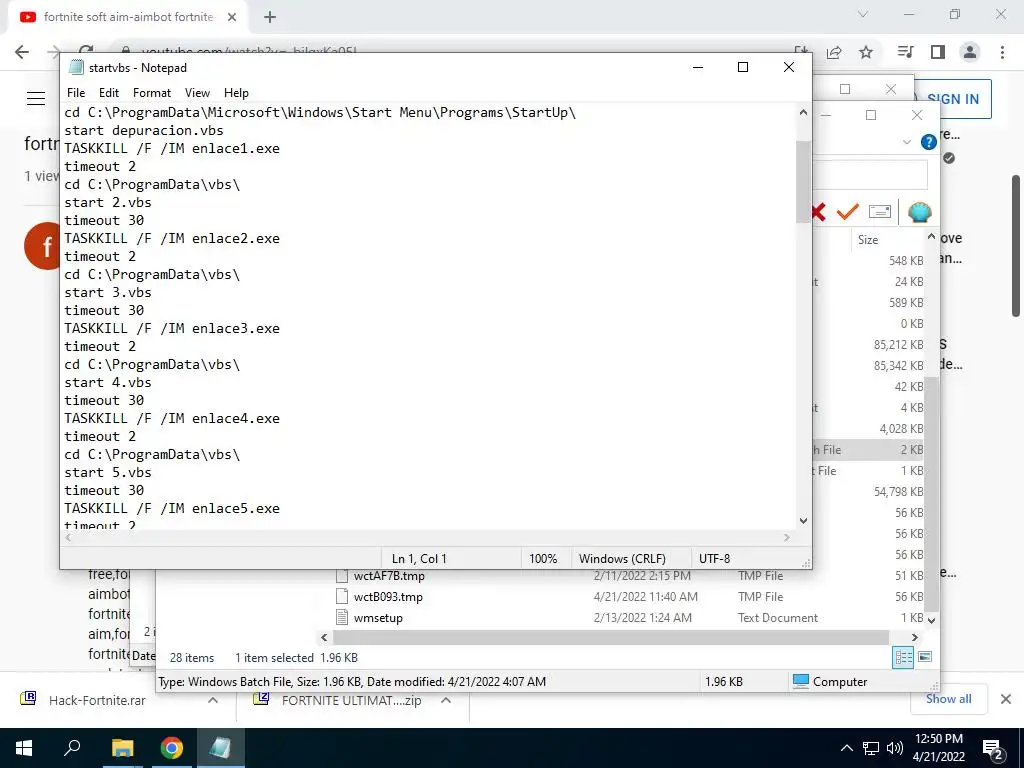Bookmark this page with star icon
The image size is (1024, 768).
(x=866, y=52)
